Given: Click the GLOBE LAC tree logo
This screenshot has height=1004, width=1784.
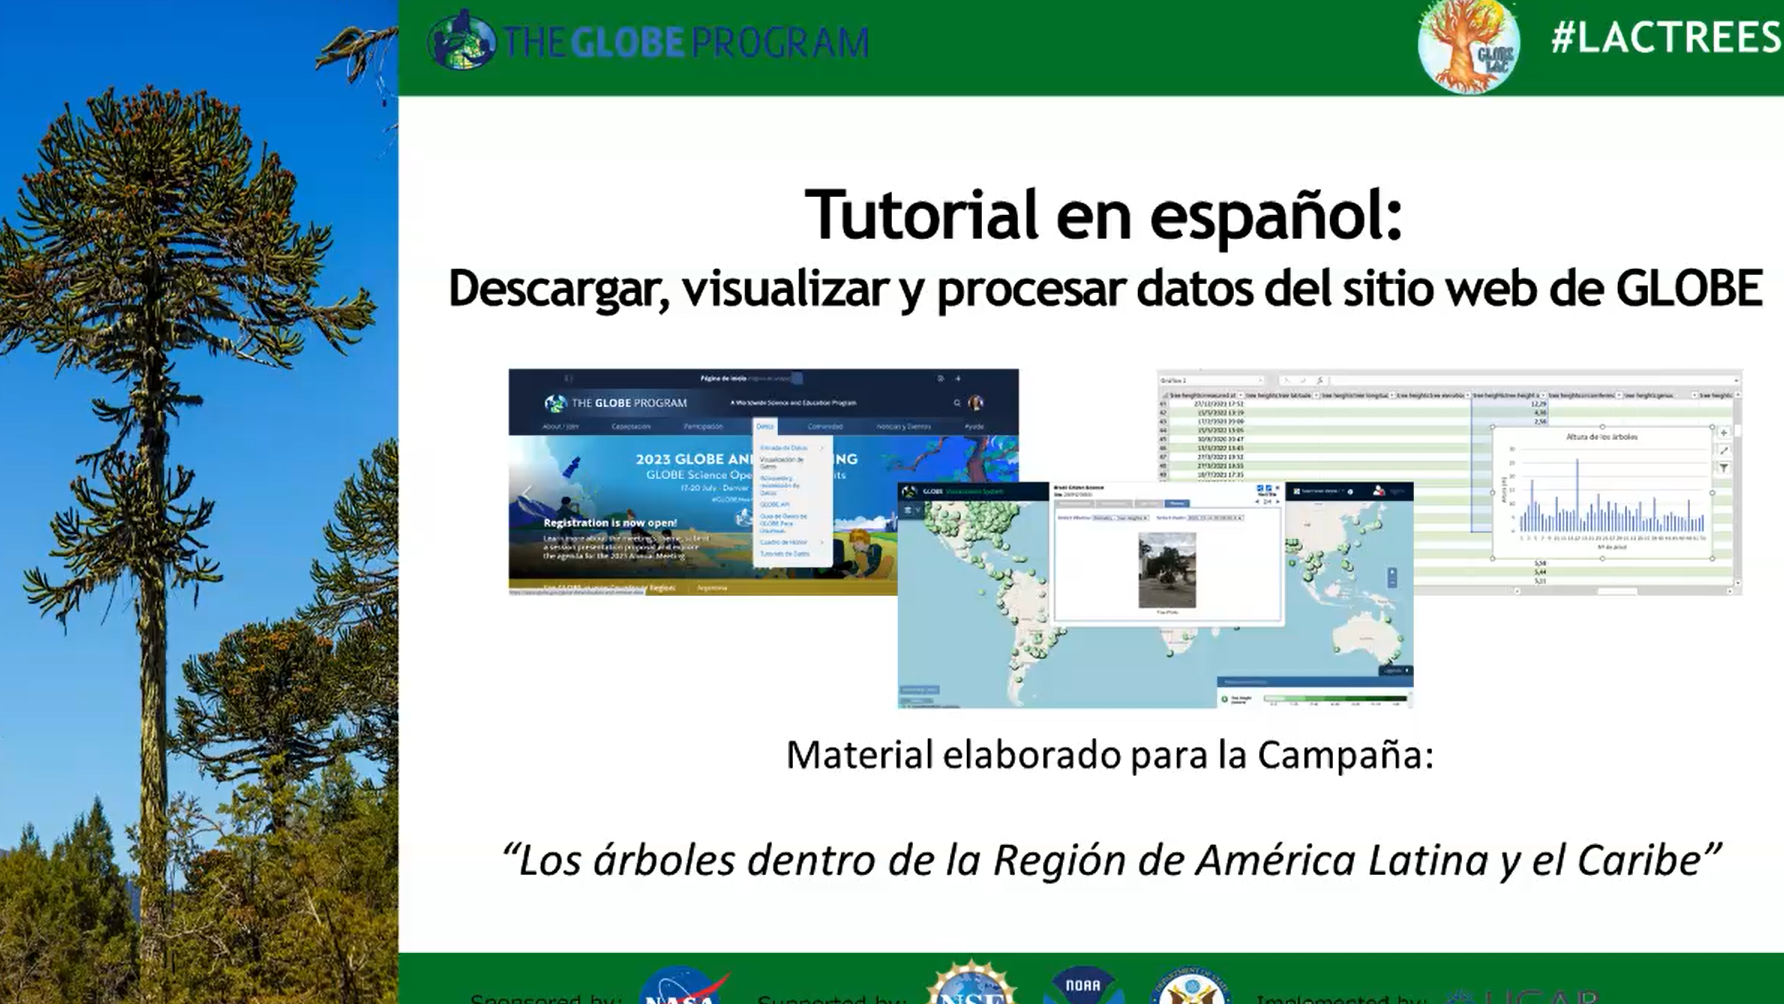Looking at the screenshot, I should point(1468,46).
